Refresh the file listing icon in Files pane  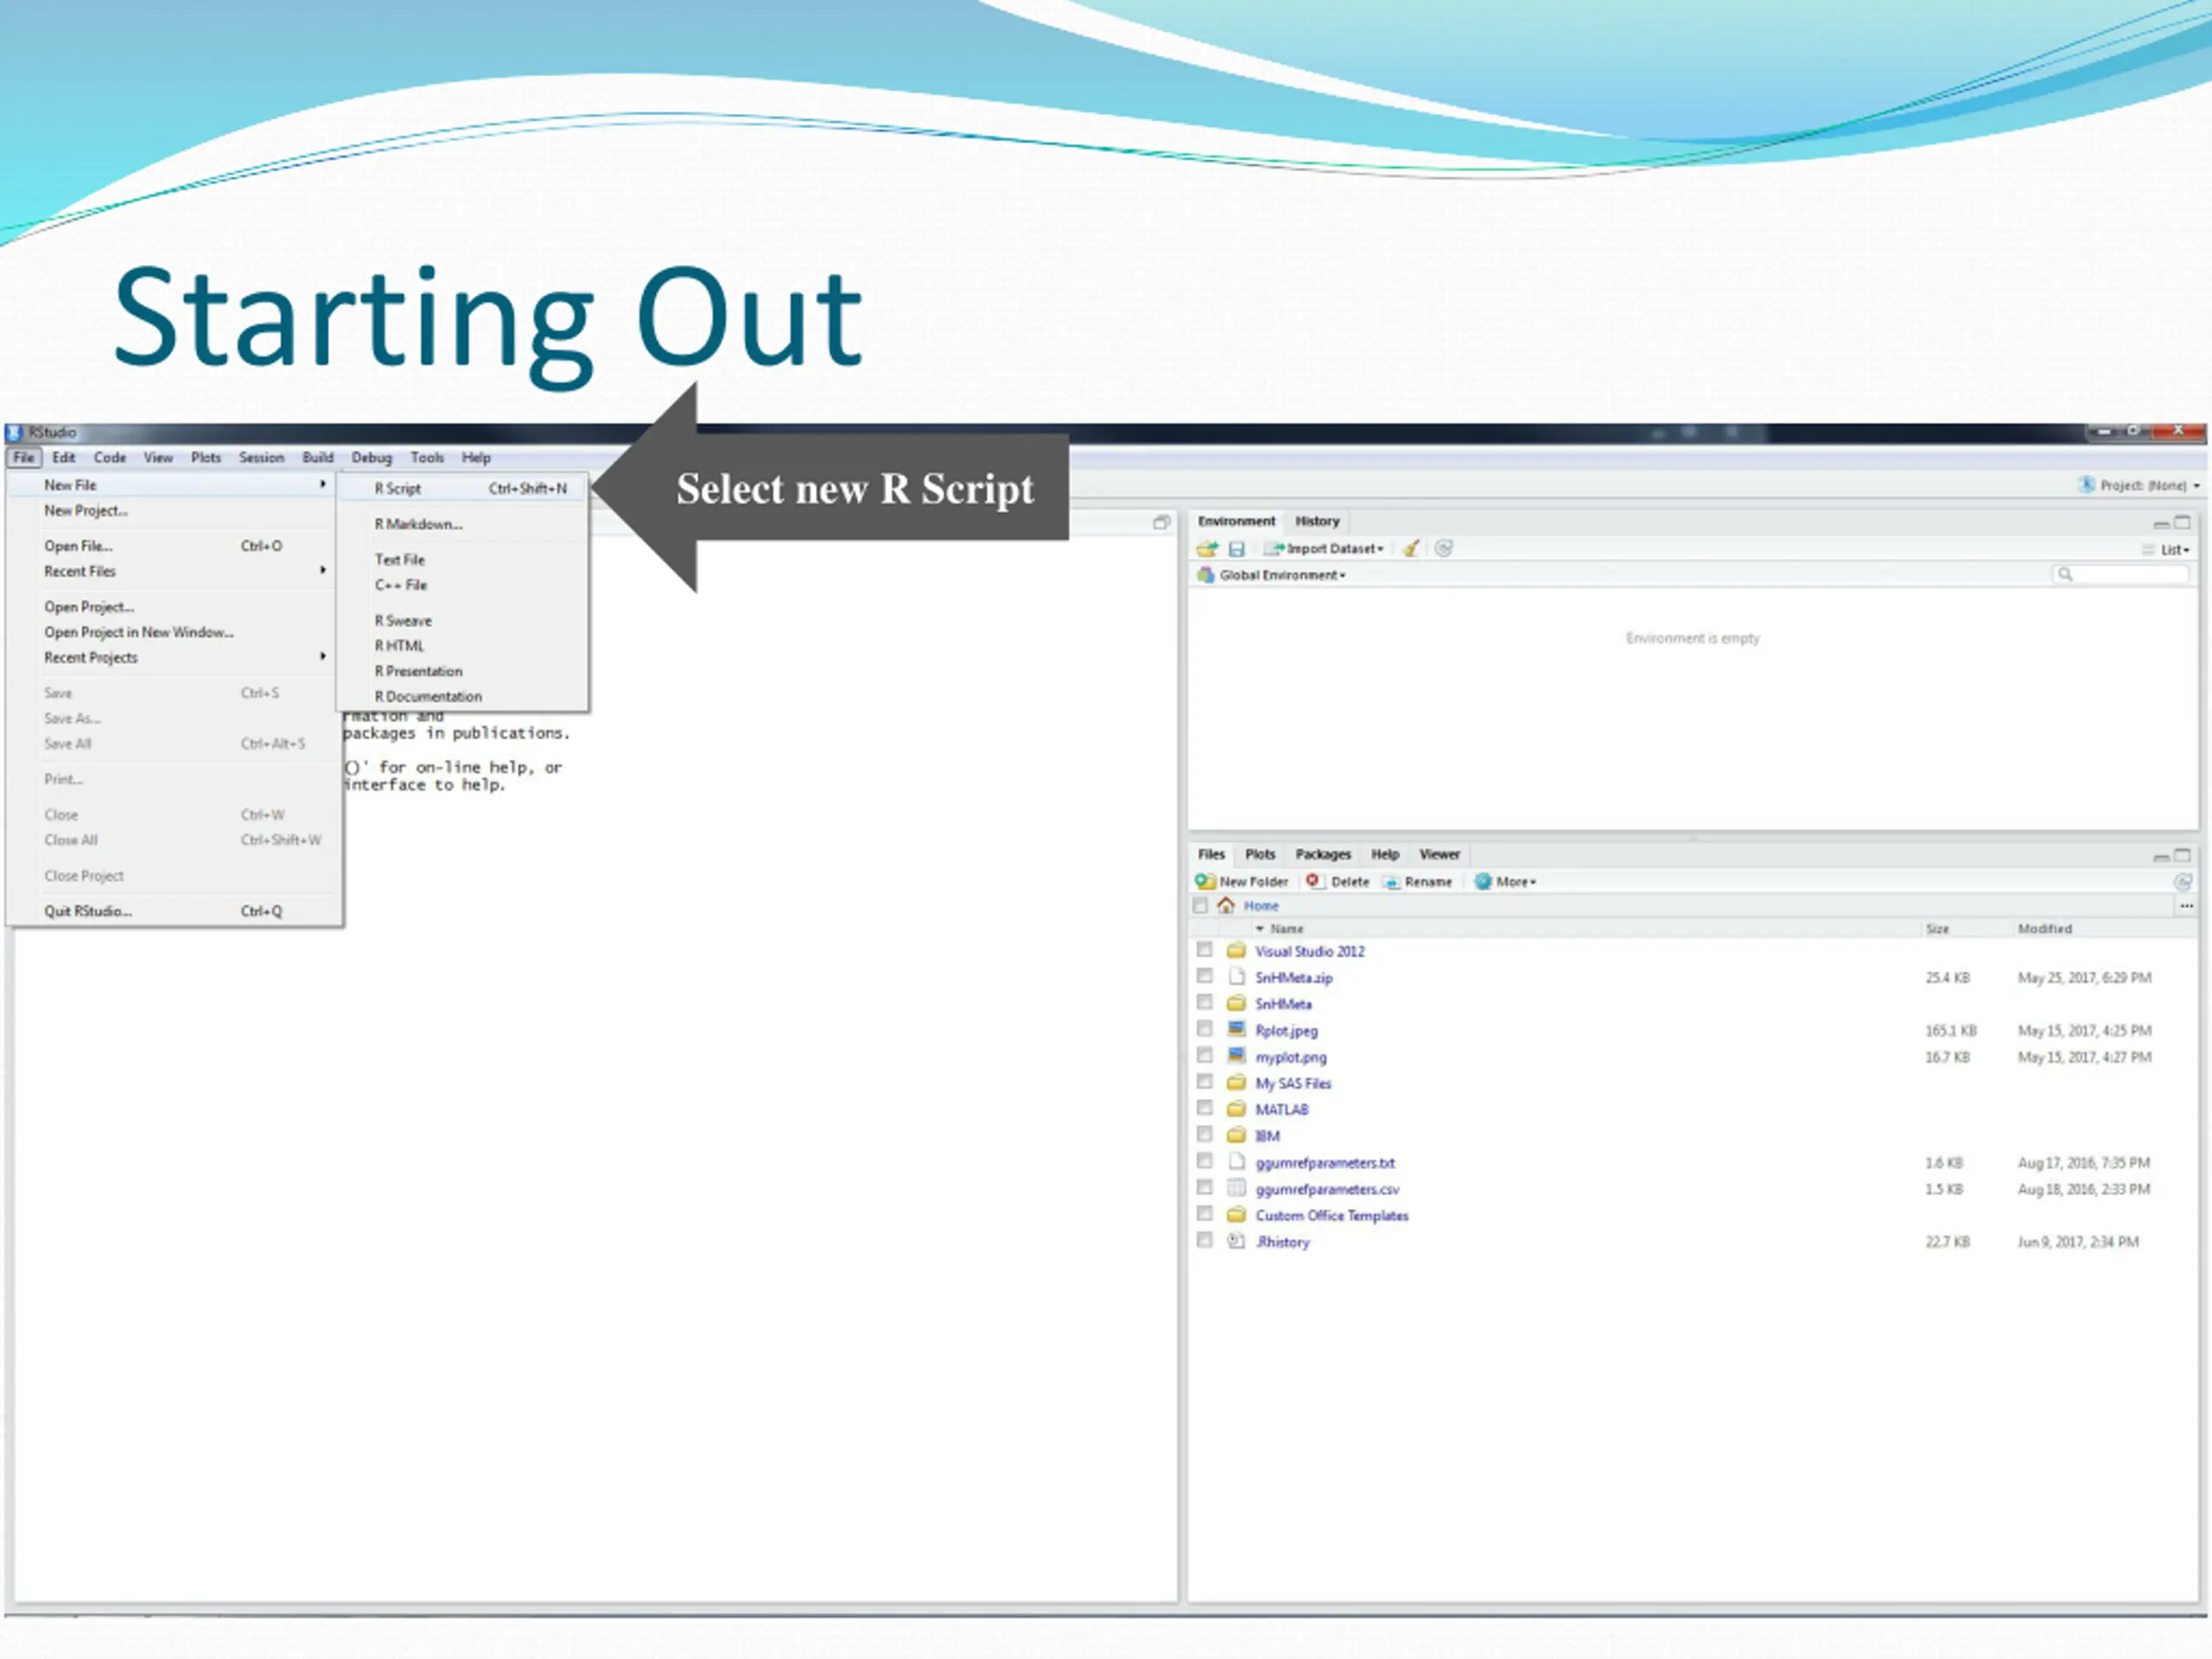[2183, 882]
